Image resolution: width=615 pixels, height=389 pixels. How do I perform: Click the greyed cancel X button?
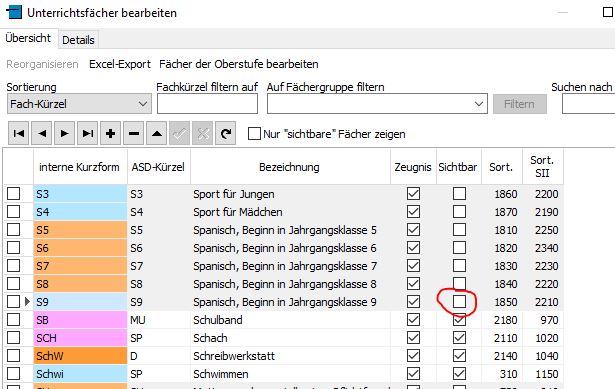point(202,134)
